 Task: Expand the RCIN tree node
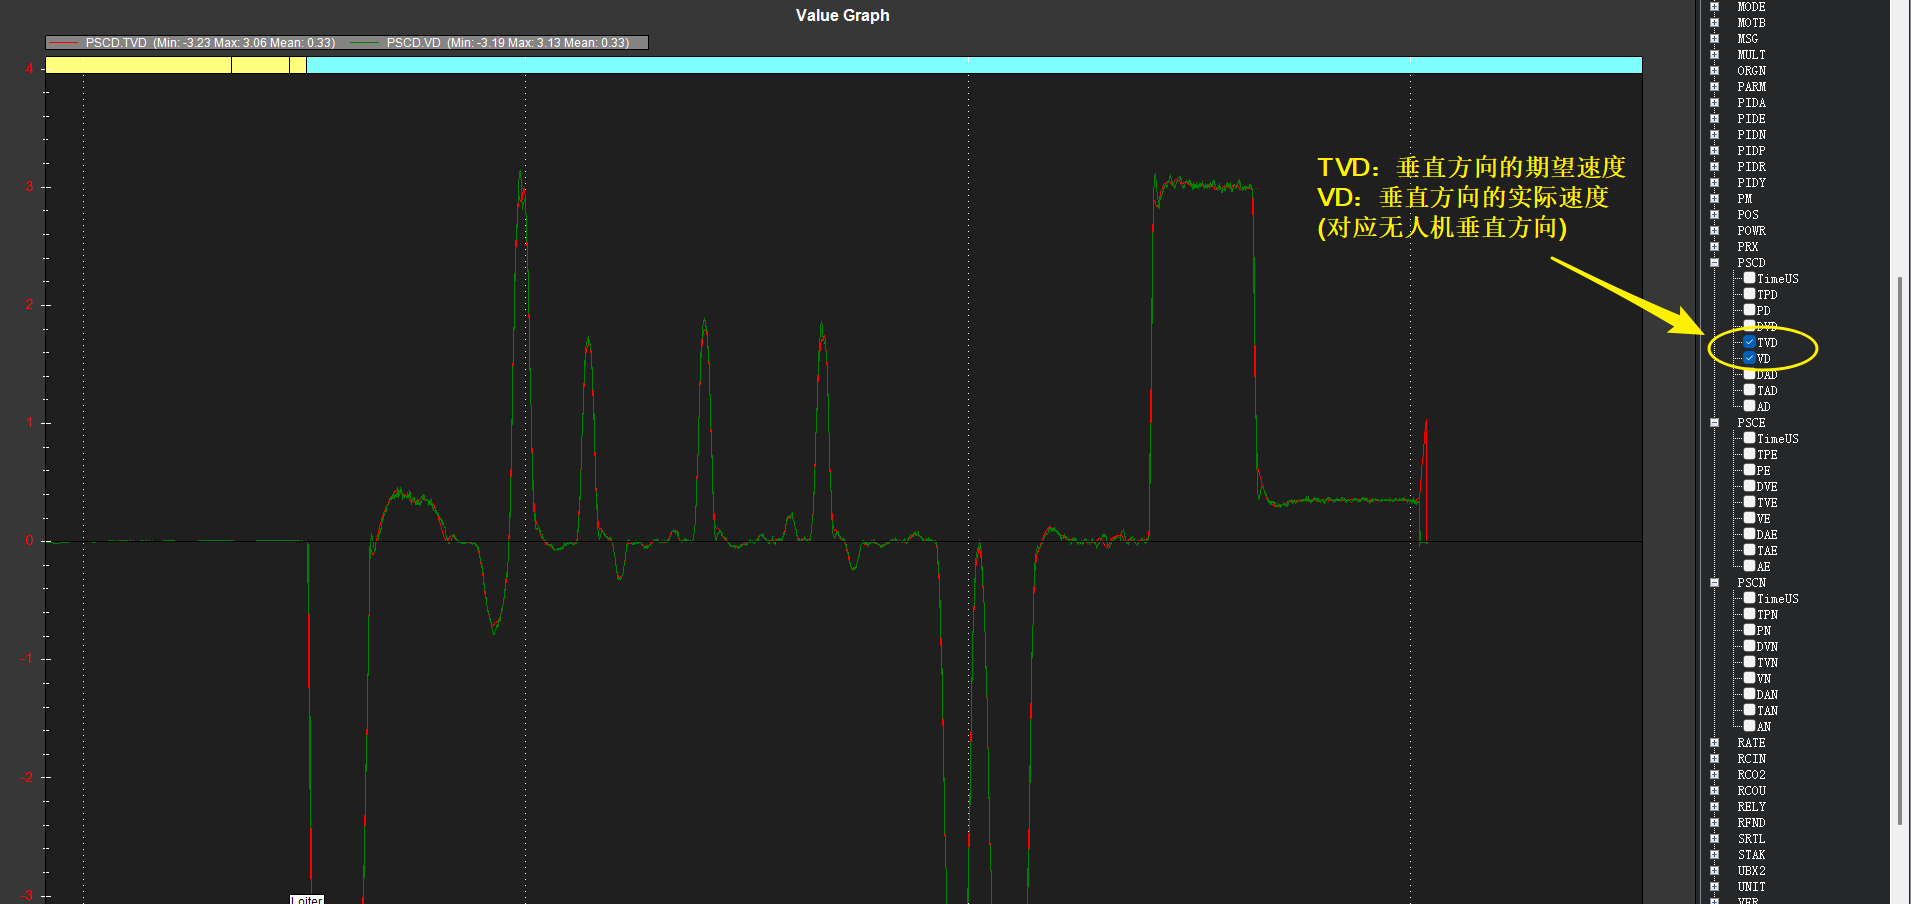pos(1714,759)
